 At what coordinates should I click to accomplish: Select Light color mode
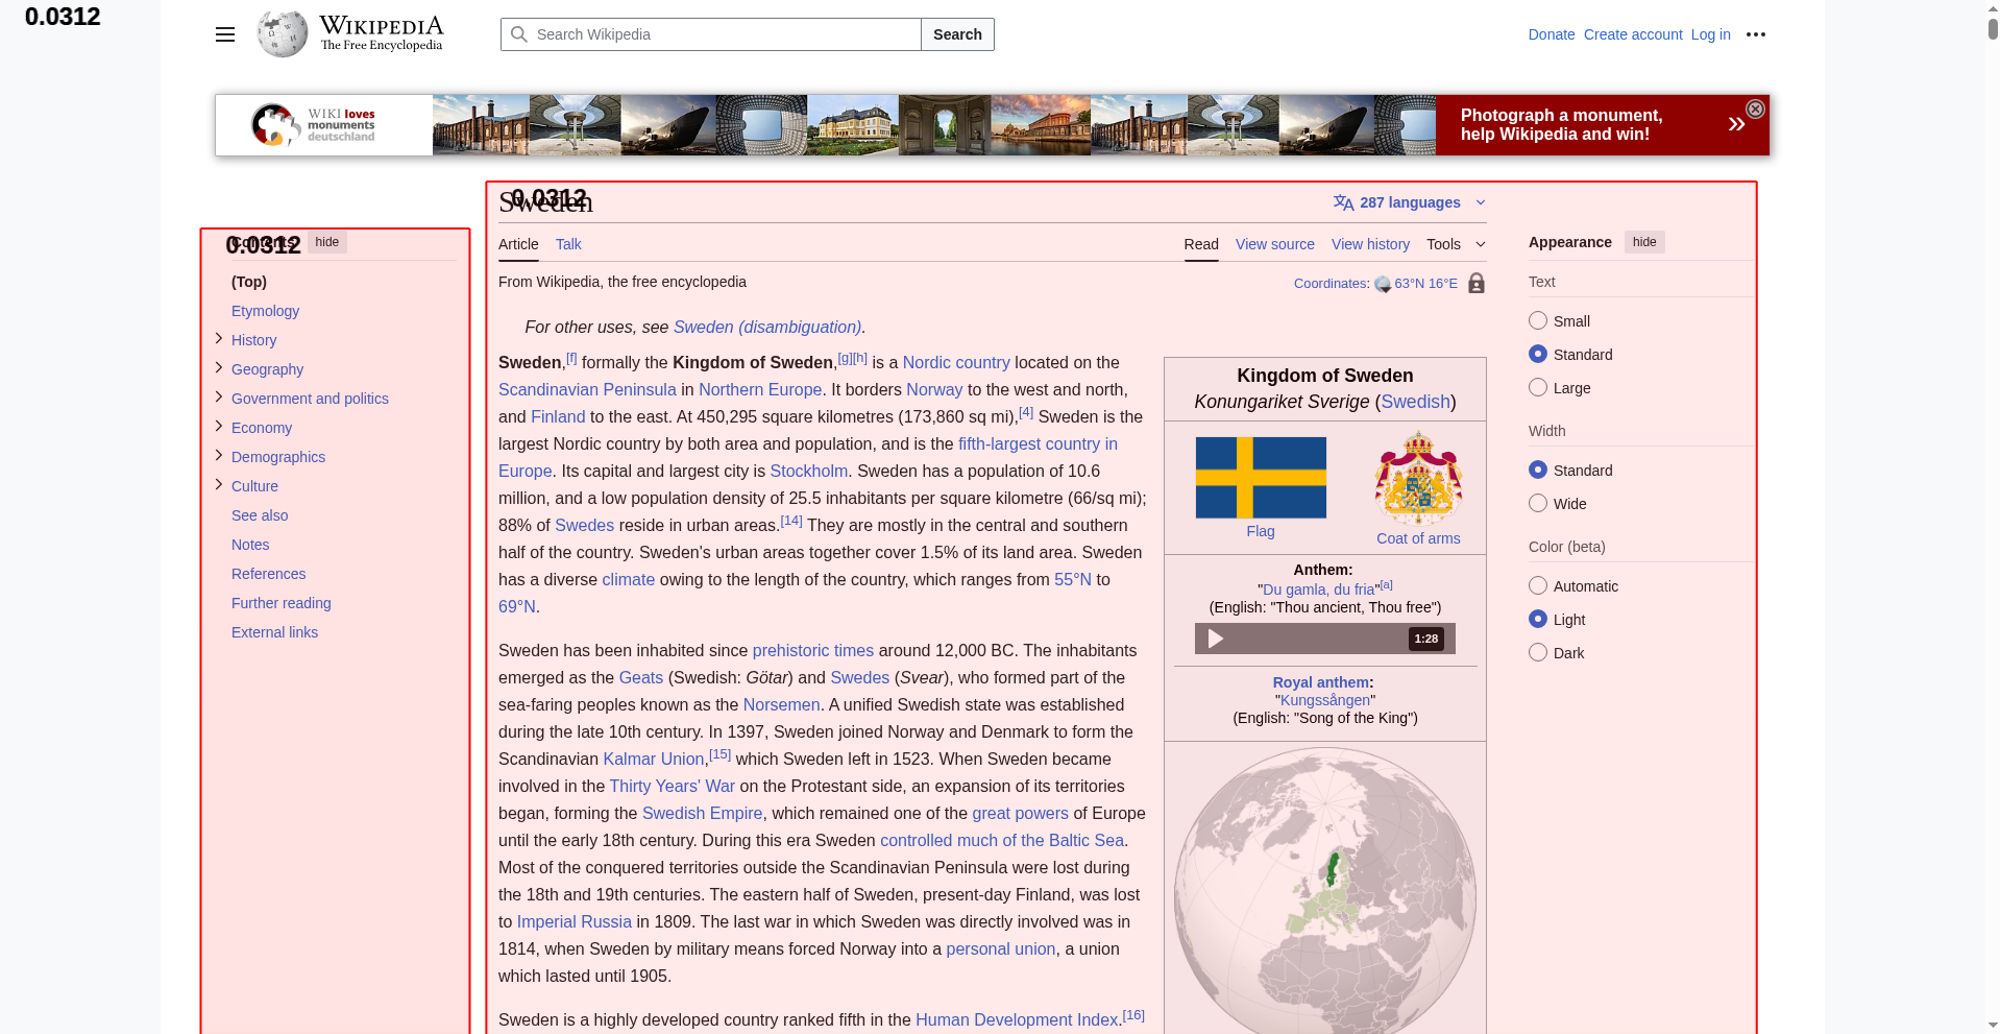1538,619
